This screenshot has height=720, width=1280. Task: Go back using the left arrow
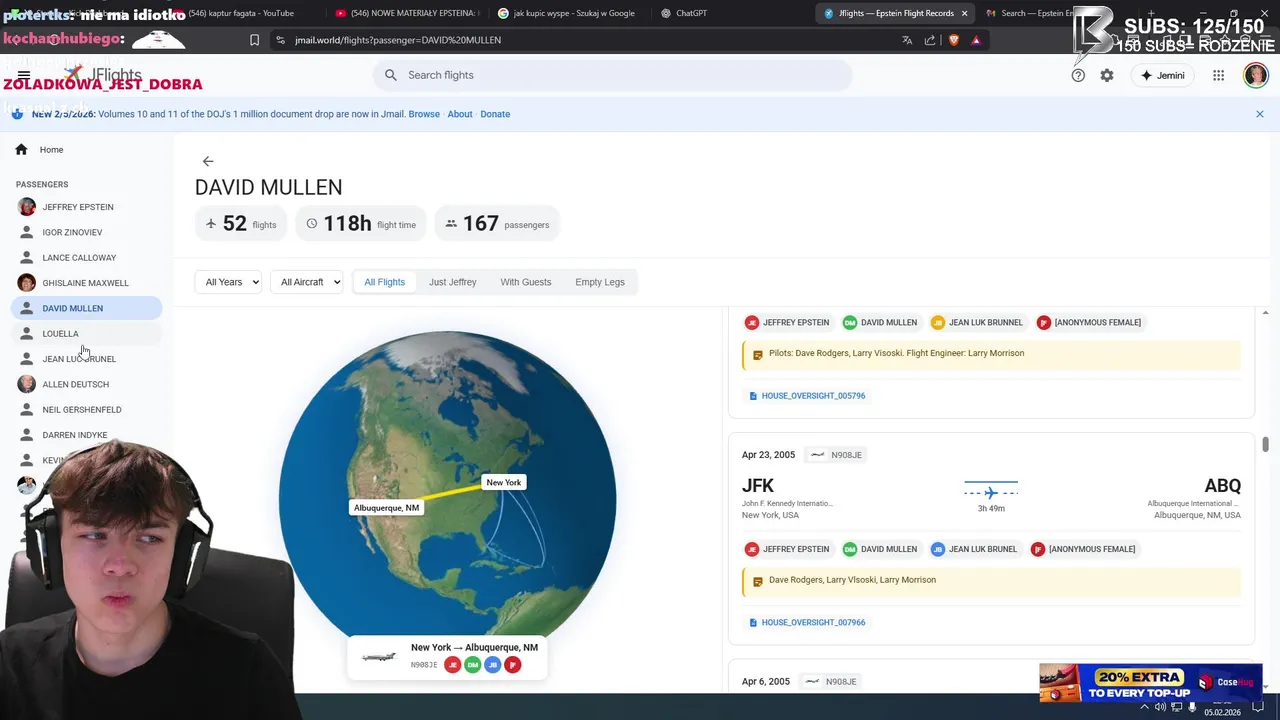208,161
